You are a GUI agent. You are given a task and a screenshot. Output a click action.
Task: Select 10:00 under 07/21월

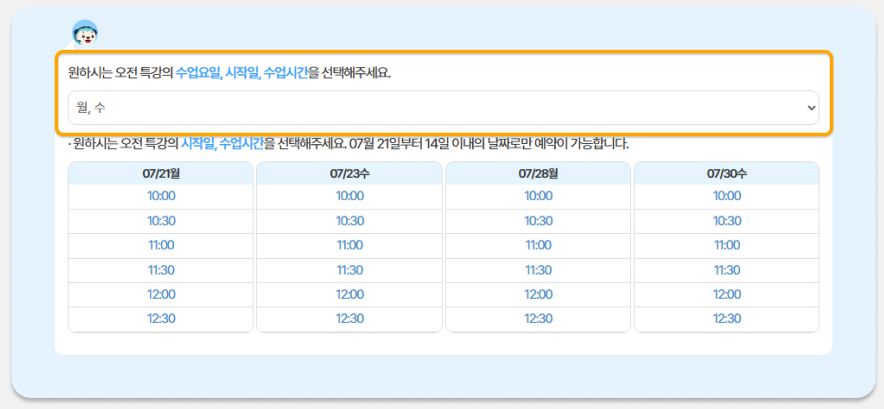pos(161,196)
